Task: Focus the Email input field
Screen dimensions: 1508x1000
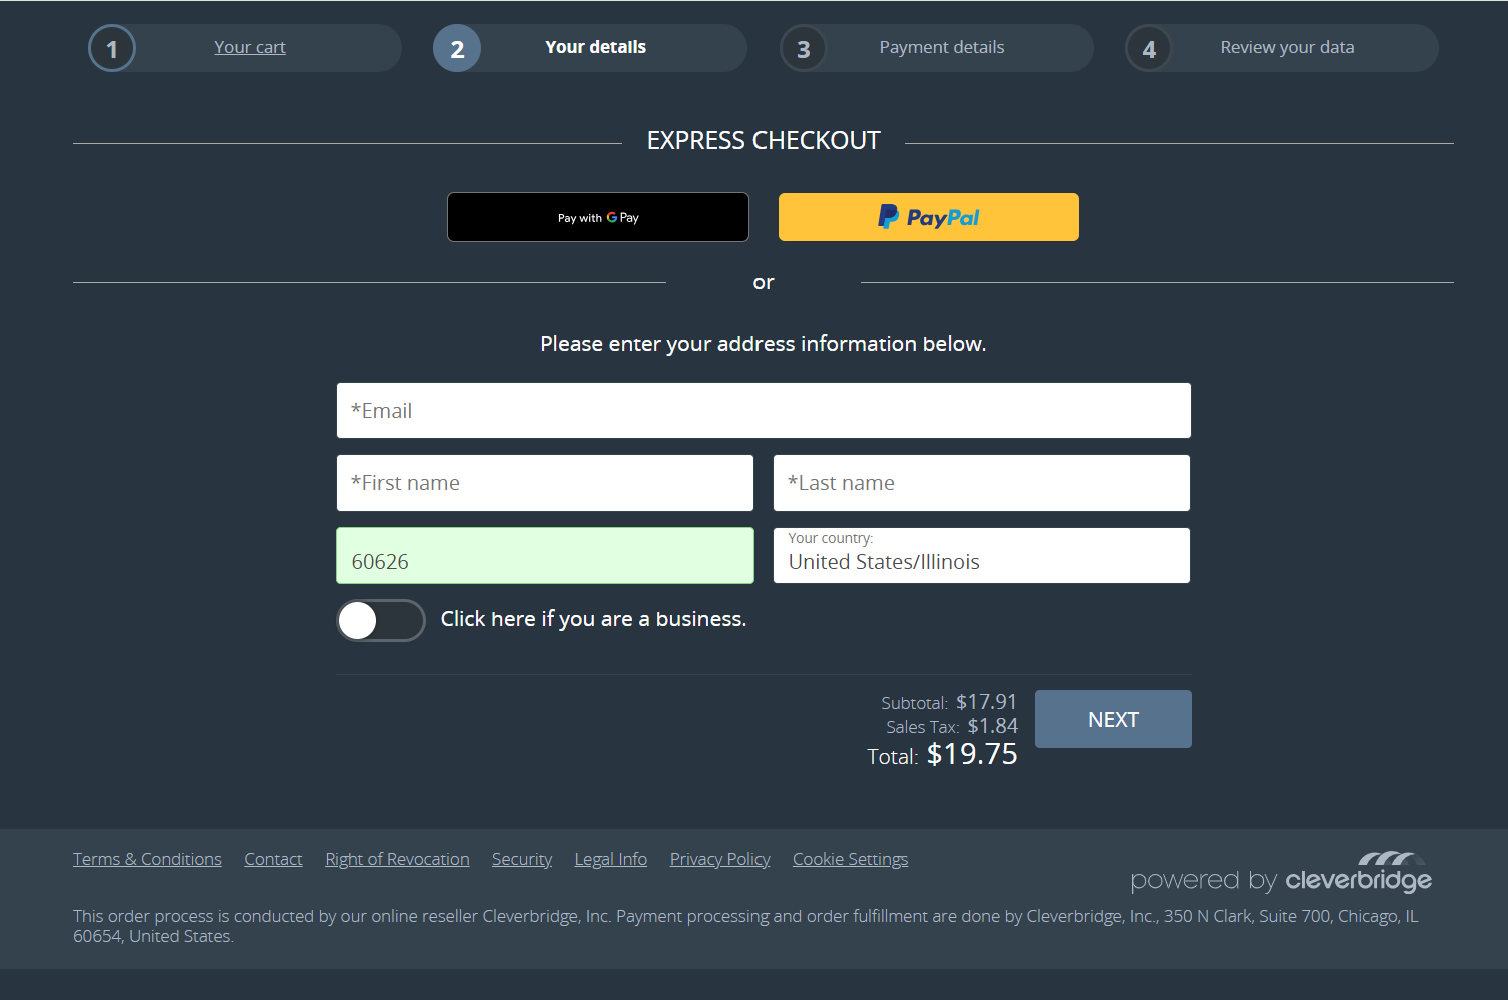Action: tap(764, 410)
